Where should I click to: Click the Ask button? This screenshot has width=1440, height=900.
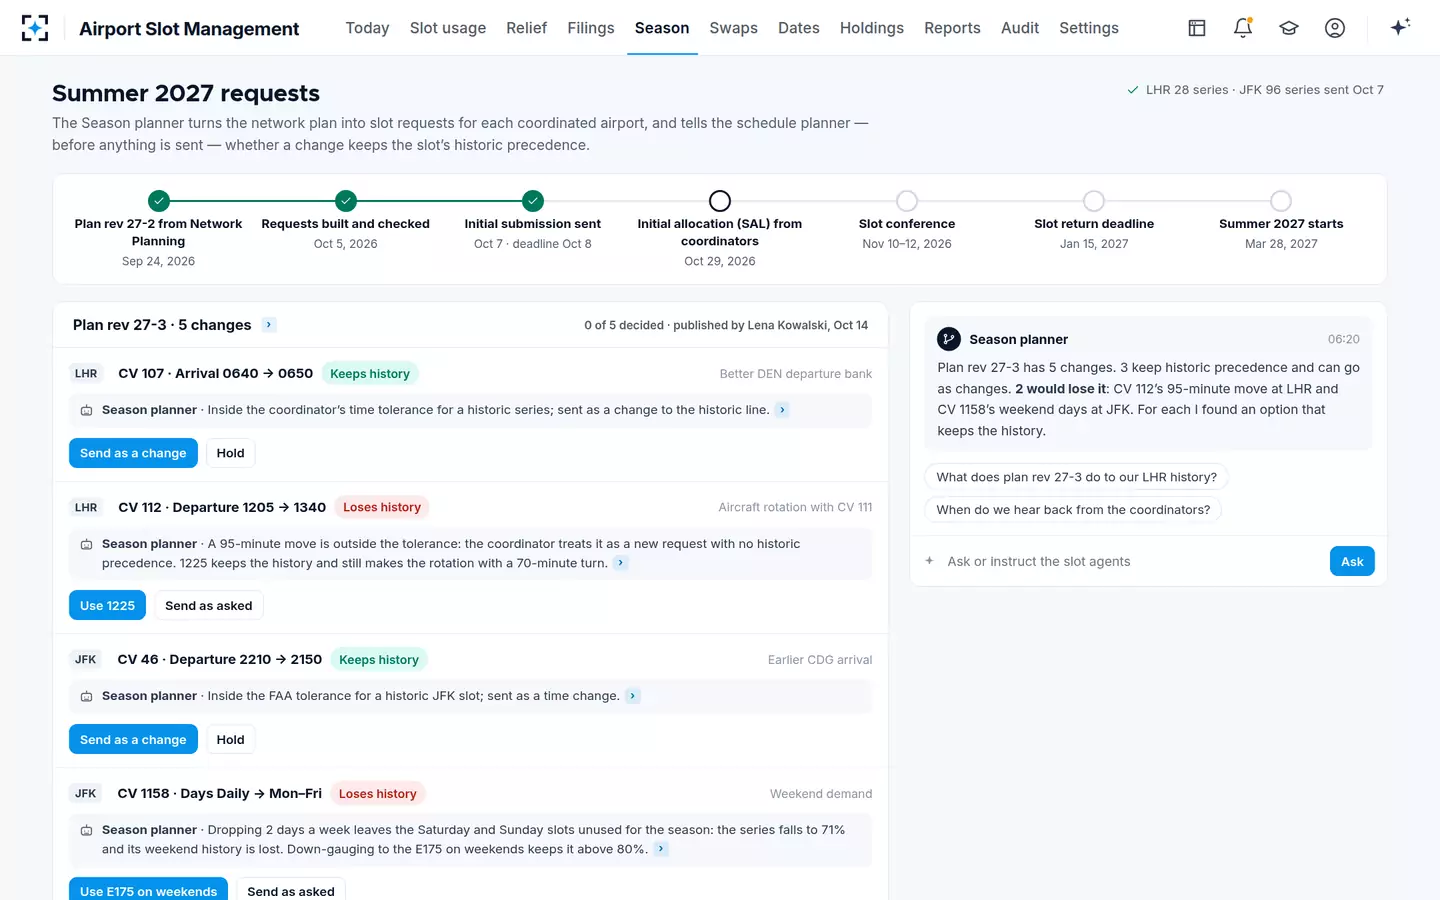[1352, 561]
